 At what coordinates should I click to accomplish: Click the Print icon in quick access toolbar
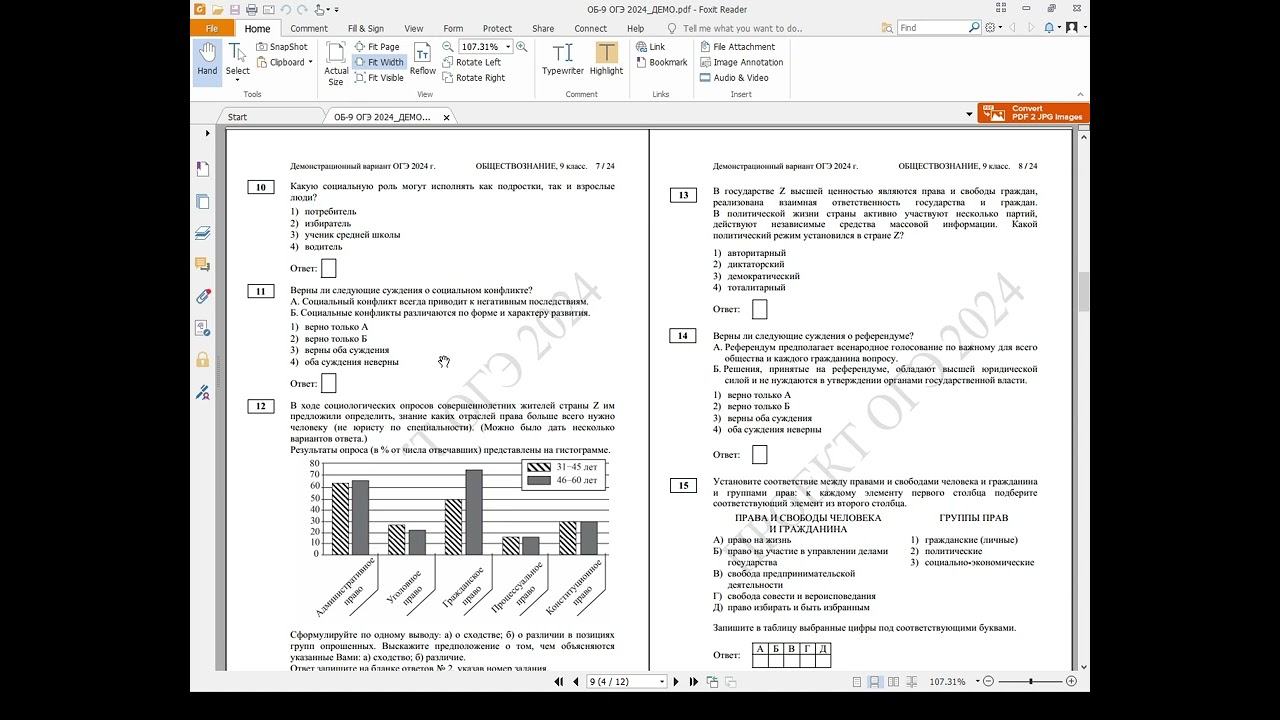(x=251, y=10)
